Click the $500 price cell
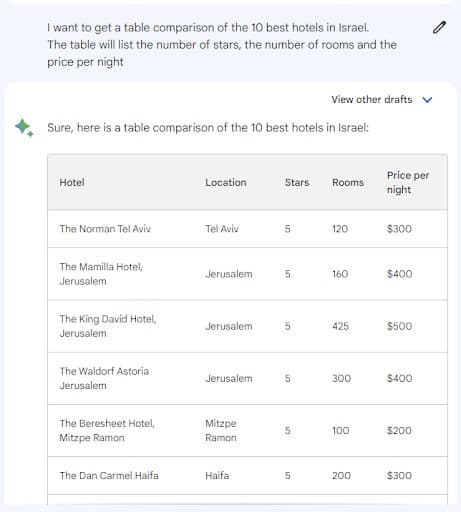This screenshot has width=461, height=512. [x=399, y=326]
